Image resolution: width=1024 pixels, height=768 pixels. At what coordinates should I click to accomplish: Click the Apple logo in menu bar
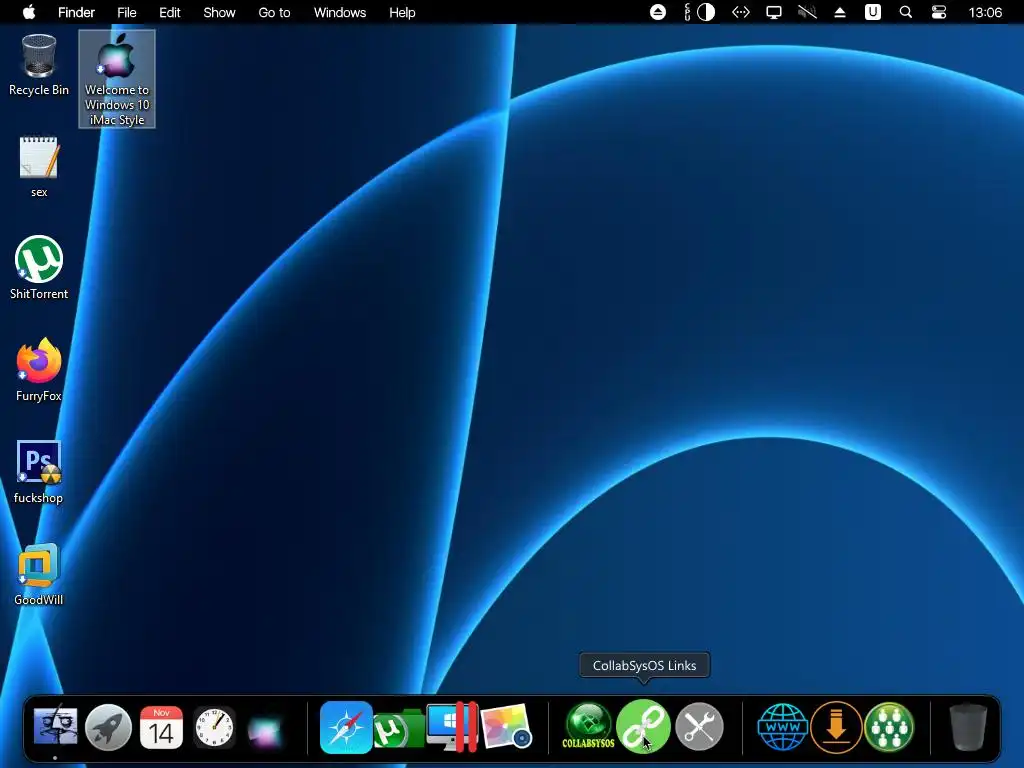point(29,12)
